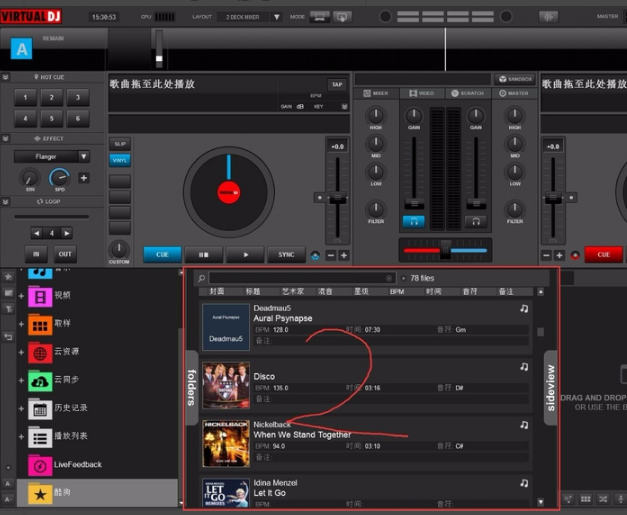Click the favorites star icon in sidebar strip

[8, 277]
